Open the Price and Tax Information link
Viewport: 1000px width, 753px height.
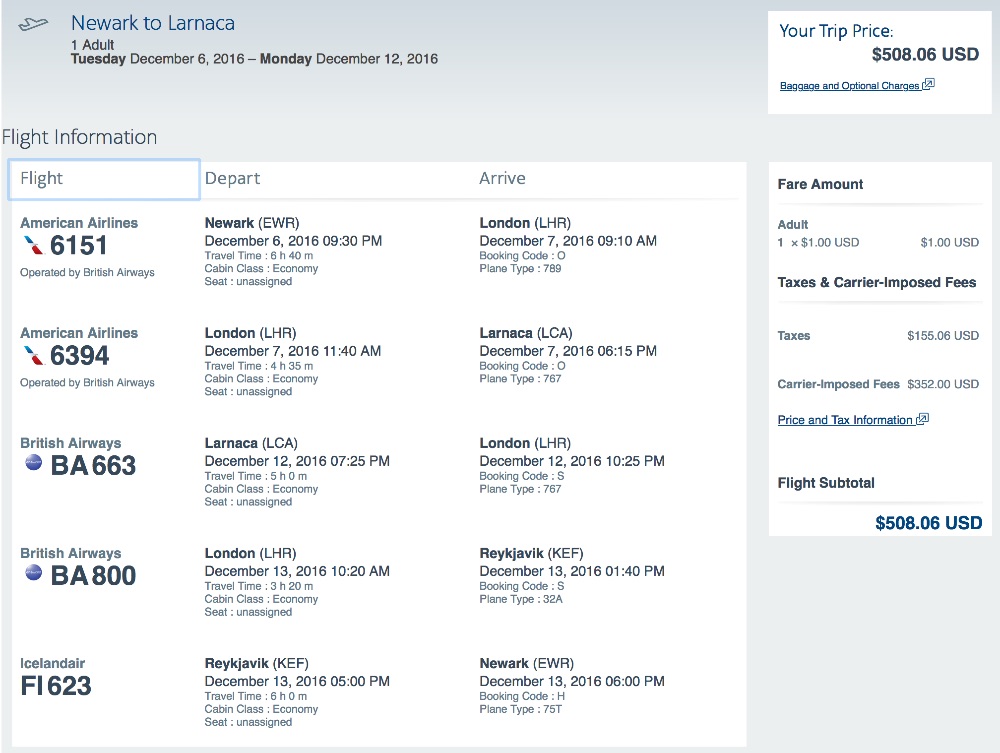point(845,420)
